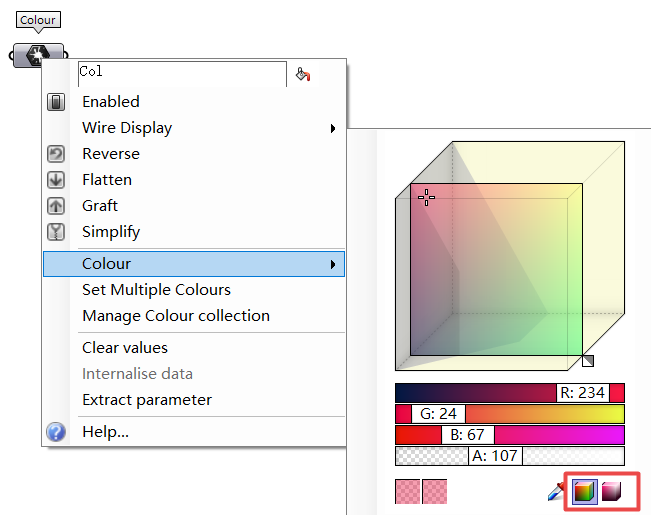
Task: Click the Help question mark icon
Action: [56, 432]
